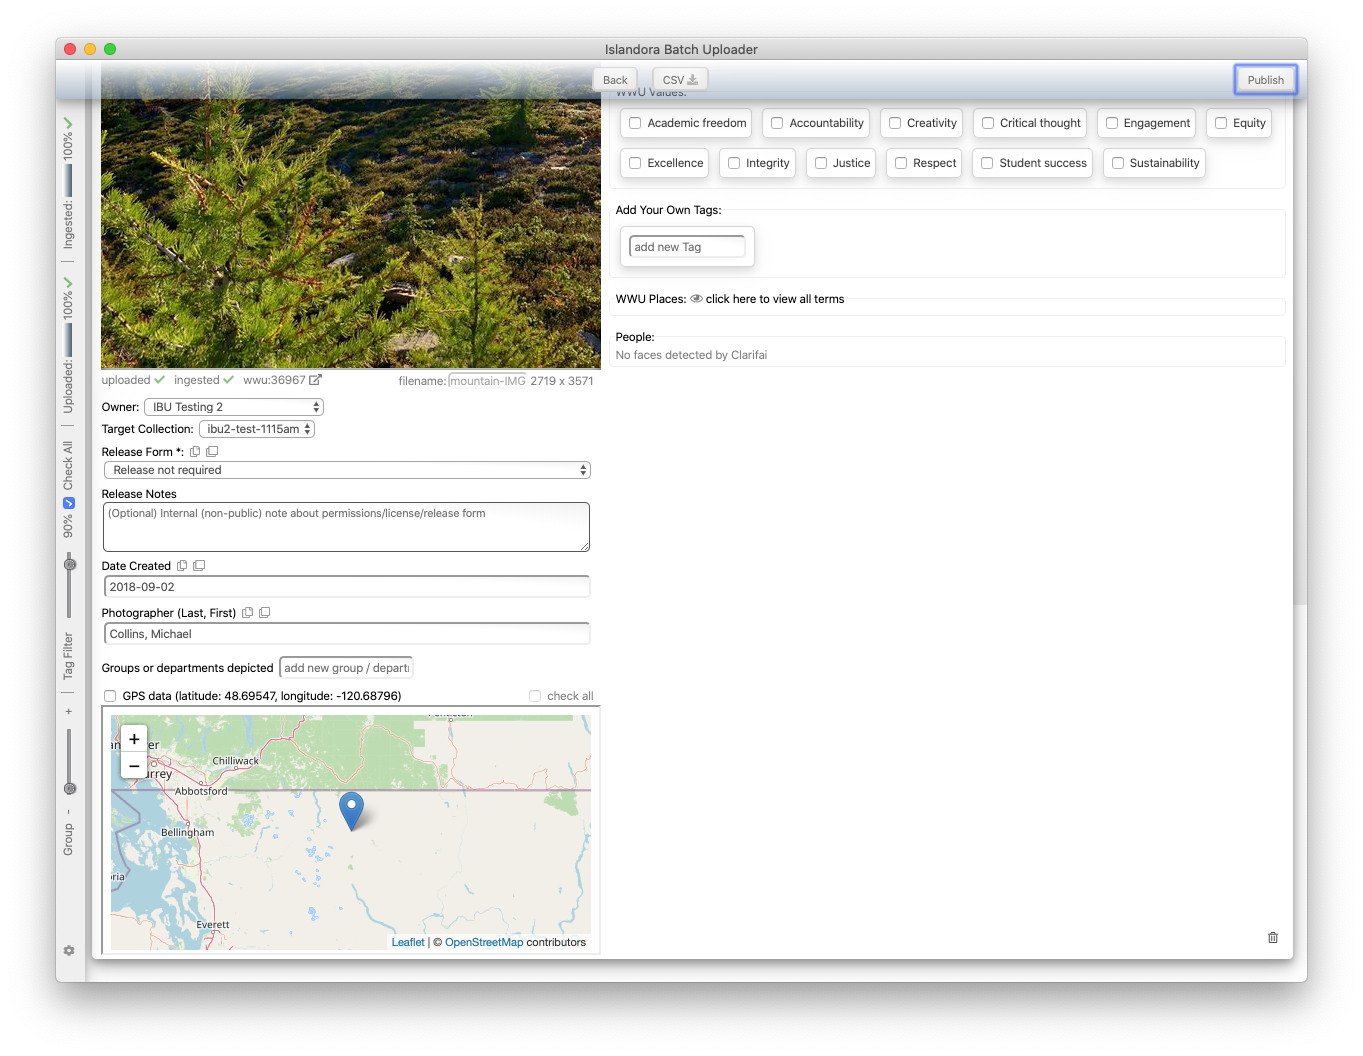Click the Group size slider handle
Image resolution: width=1363 pixels, height=1056 pixels.
click(x=70, y=789)
